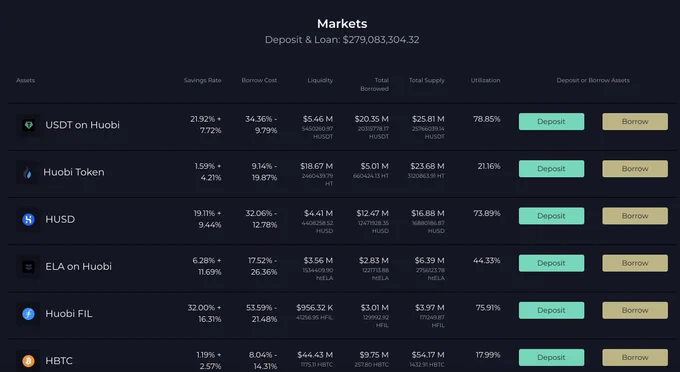Image resolution: width=680 pixels, height=372 pixels.
Task: Click the Total Supply column header
Action: 427,80
